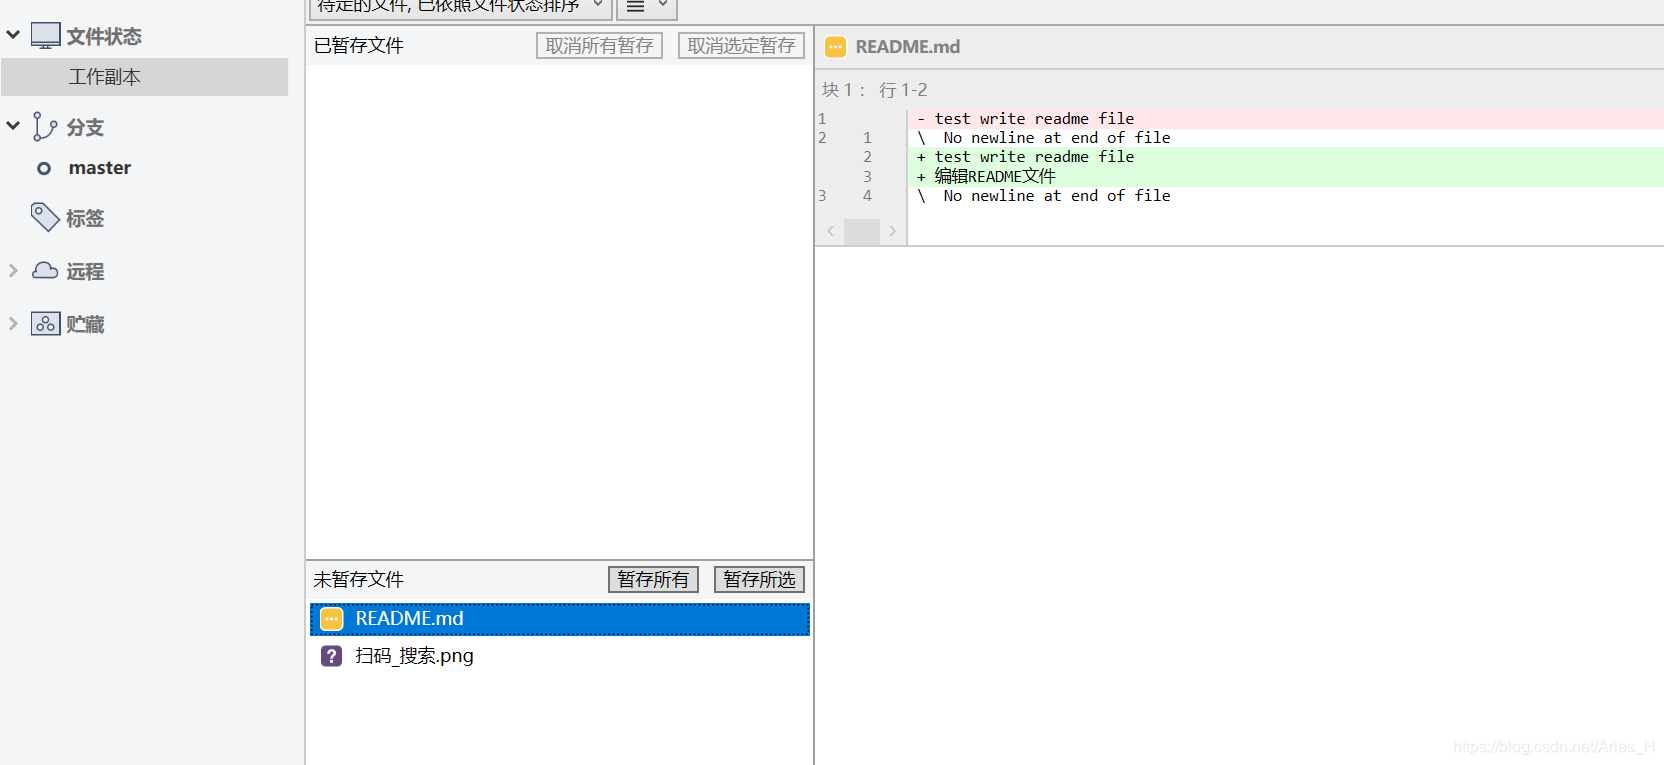Collapse the 分支 section
Viewport: 1664px width, 765px height.
pyautogui.click(x=13, y=126)
